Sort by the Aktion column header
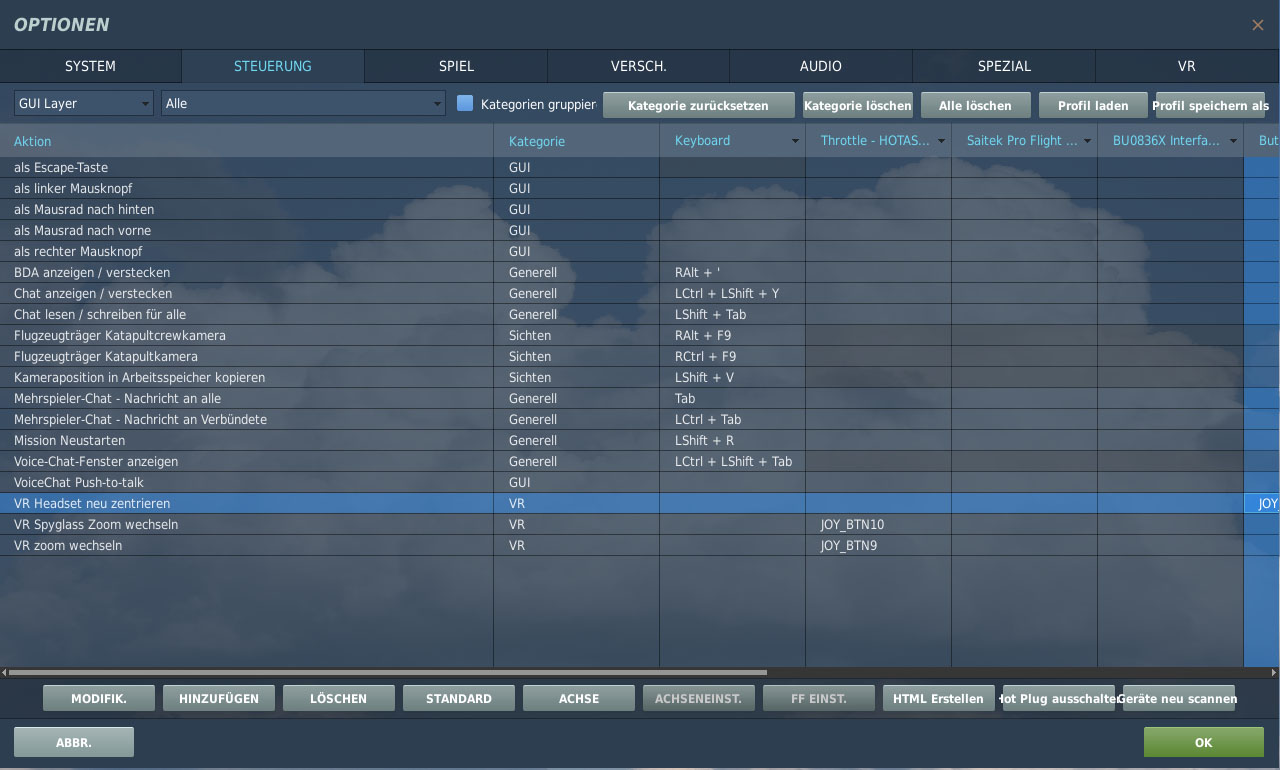This screenshot has width=1280, height=770. click(33, 141)
